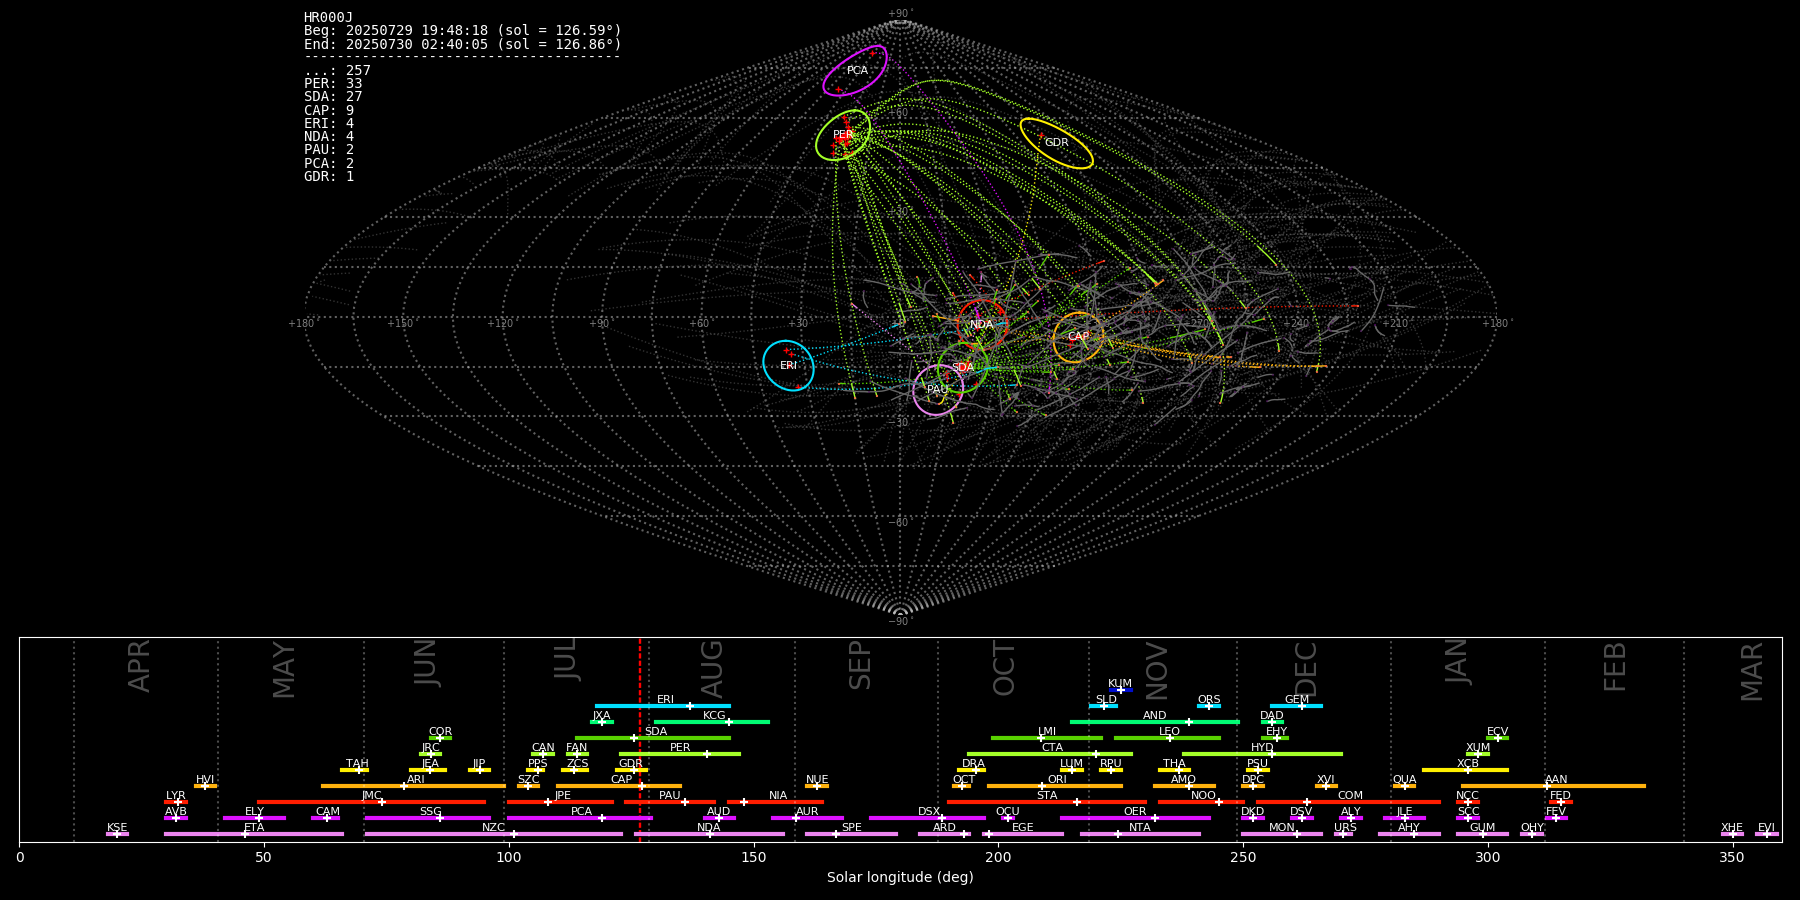Image resolution: width=1800 pixels, height=900 pixels.
Task: Click the PCA radiant ellipse on sky map
Action: pyautogui.click(x=855, y=71)
